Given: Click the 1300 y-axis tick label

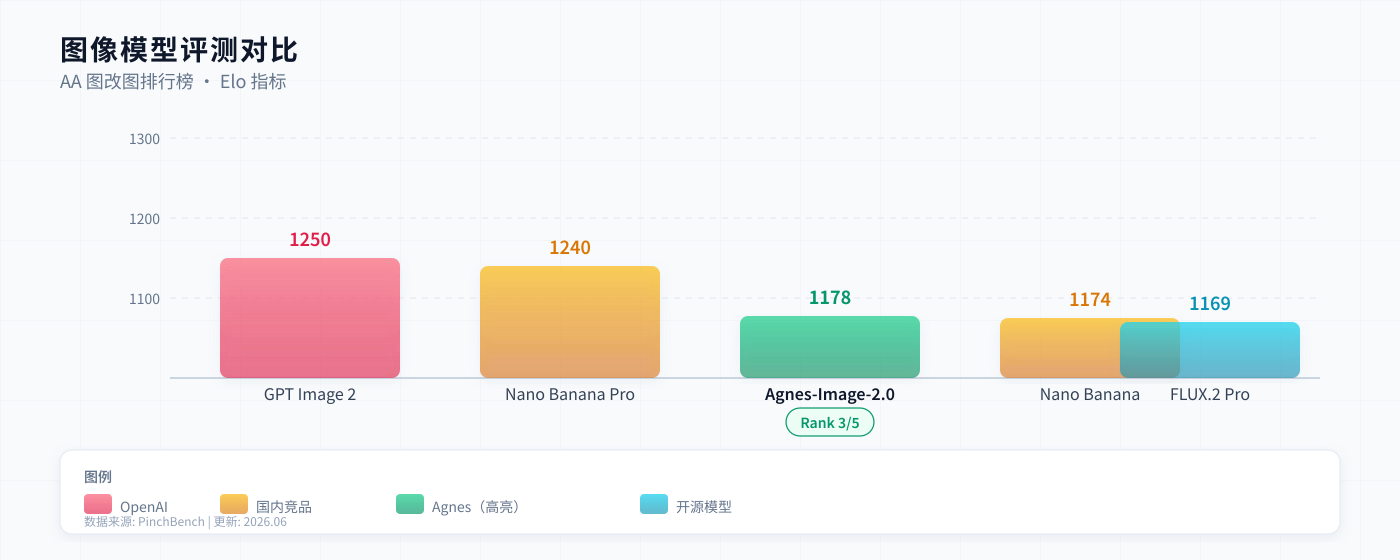Looking at the screenshot, I should 145,139.
